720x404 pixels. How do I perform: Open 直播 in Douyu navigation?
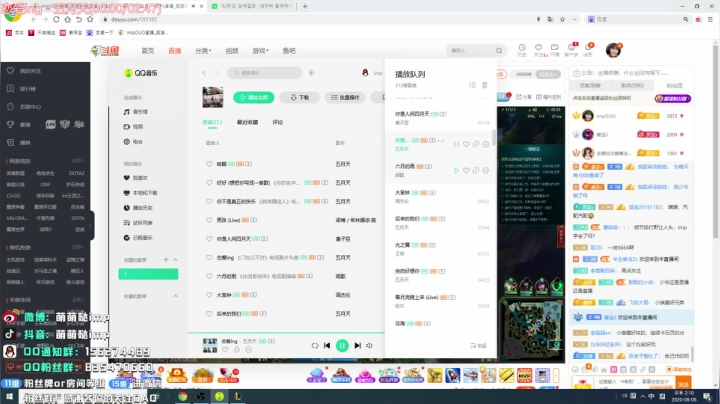[174, 50]
